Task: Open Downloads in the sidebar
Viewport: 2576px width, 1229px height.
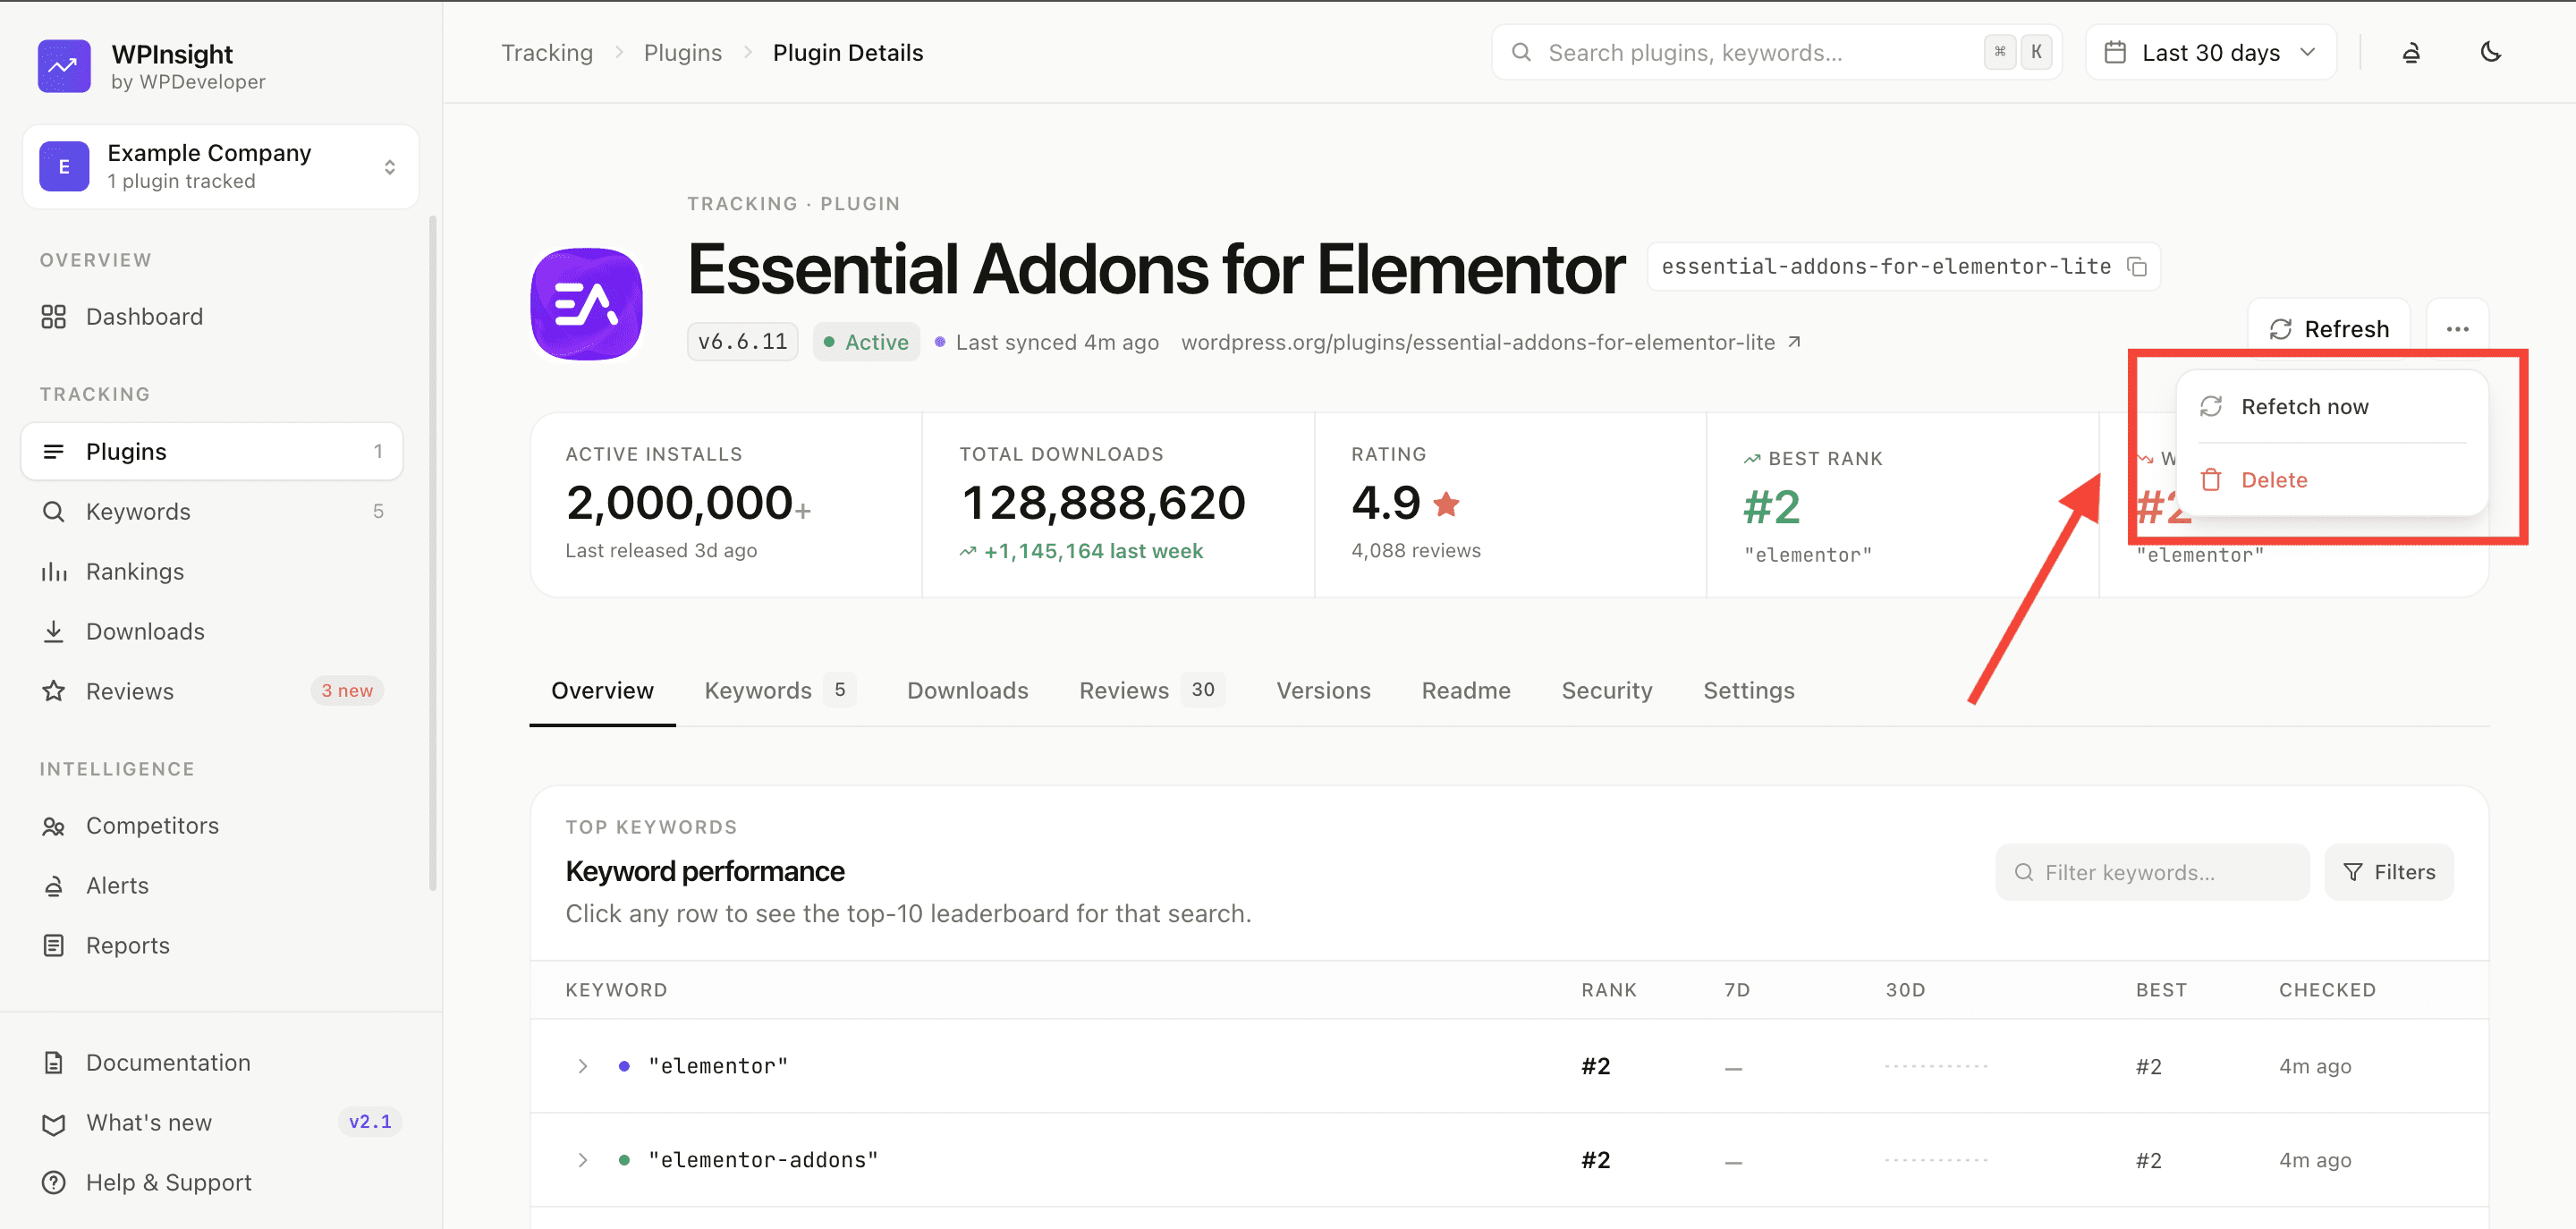Action: pos(212,632)
